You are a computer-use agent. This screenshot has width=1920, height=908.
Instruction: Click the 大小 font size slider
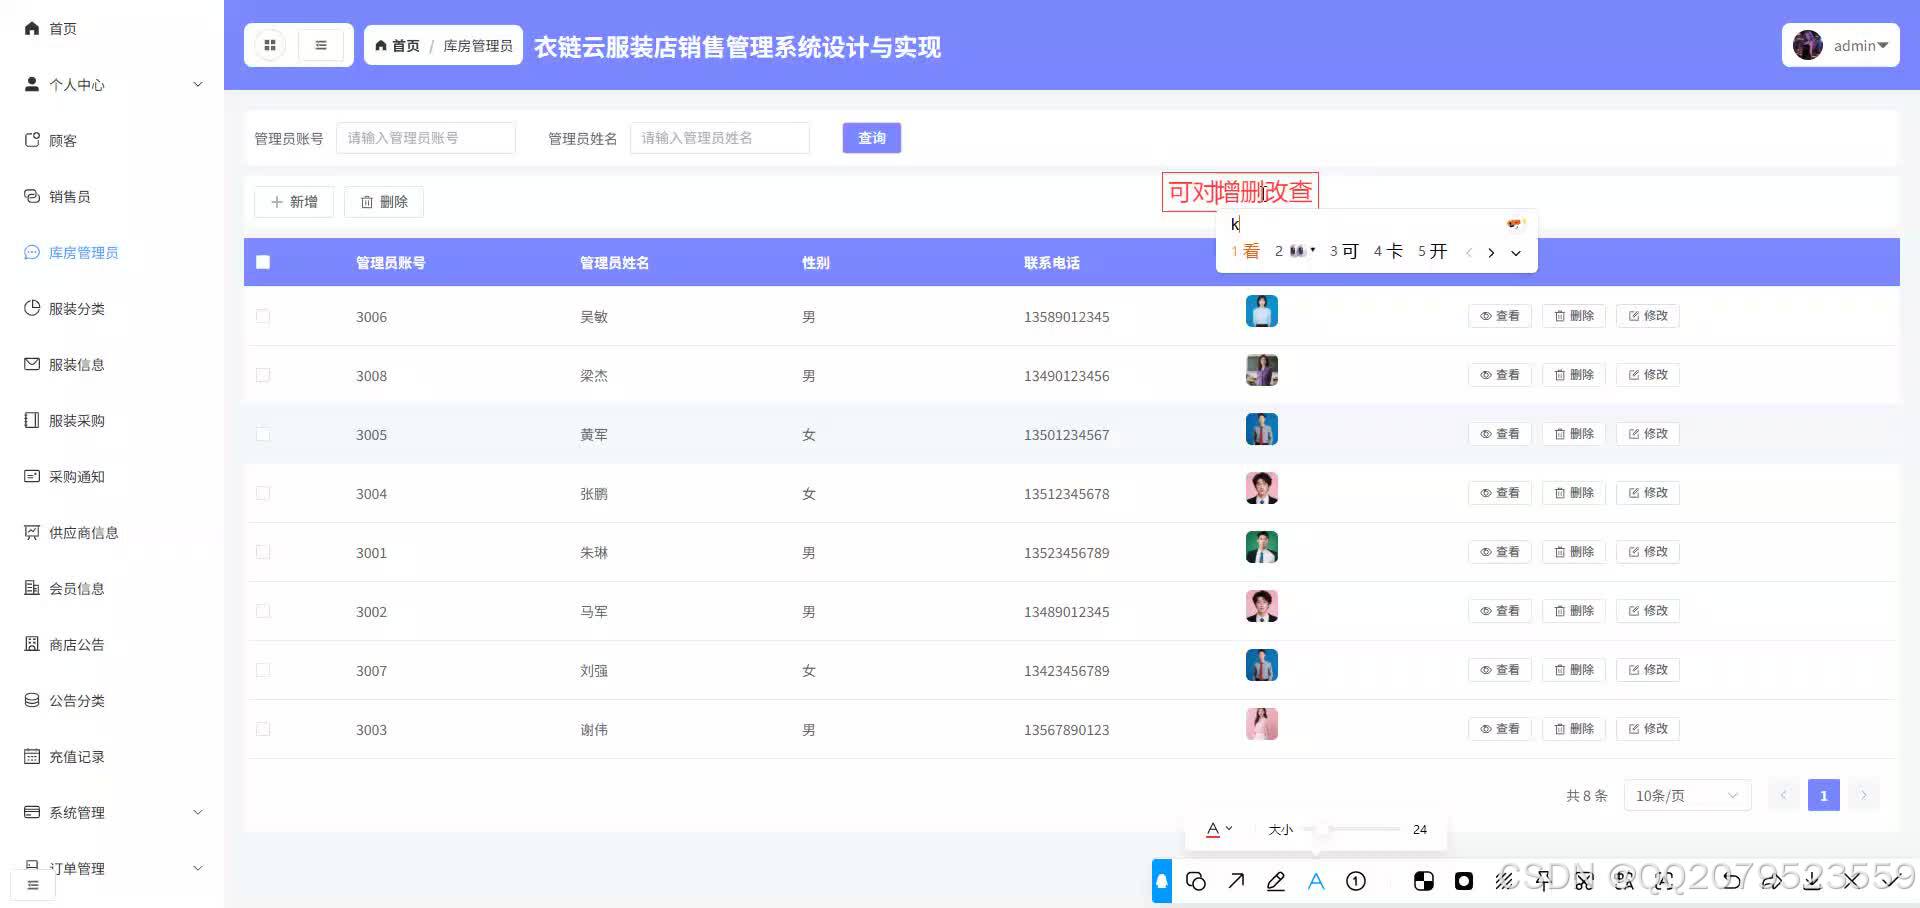pyautogui.click(x=1352, y=829)
